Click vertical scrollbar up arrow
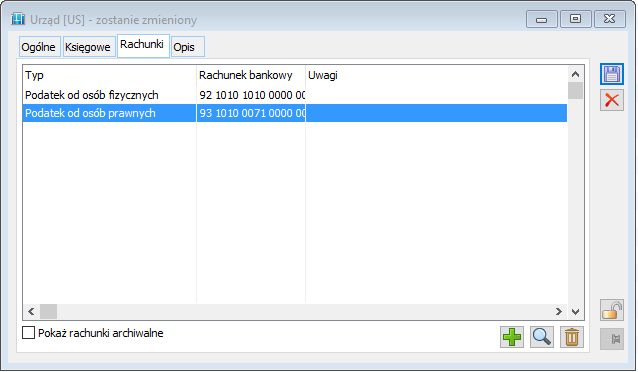This screenshot has width=638, height=372. pos(575,74)
